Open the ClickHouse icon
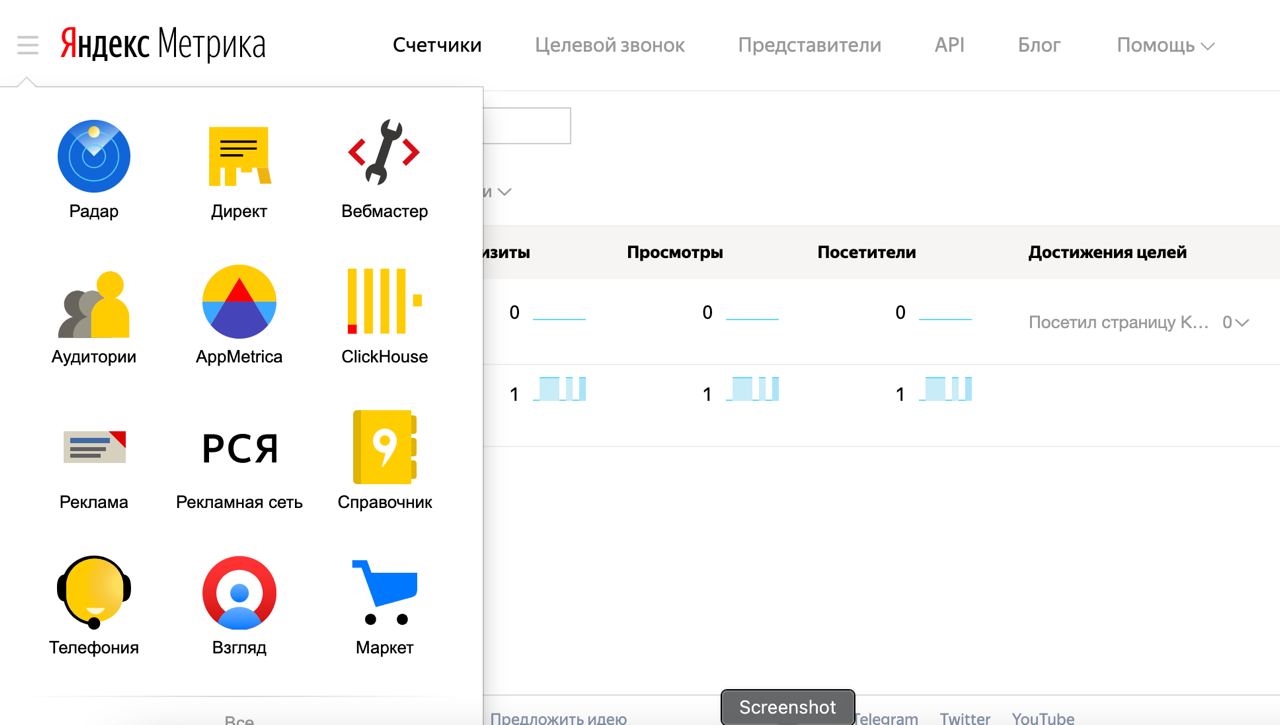 point(384,301)
